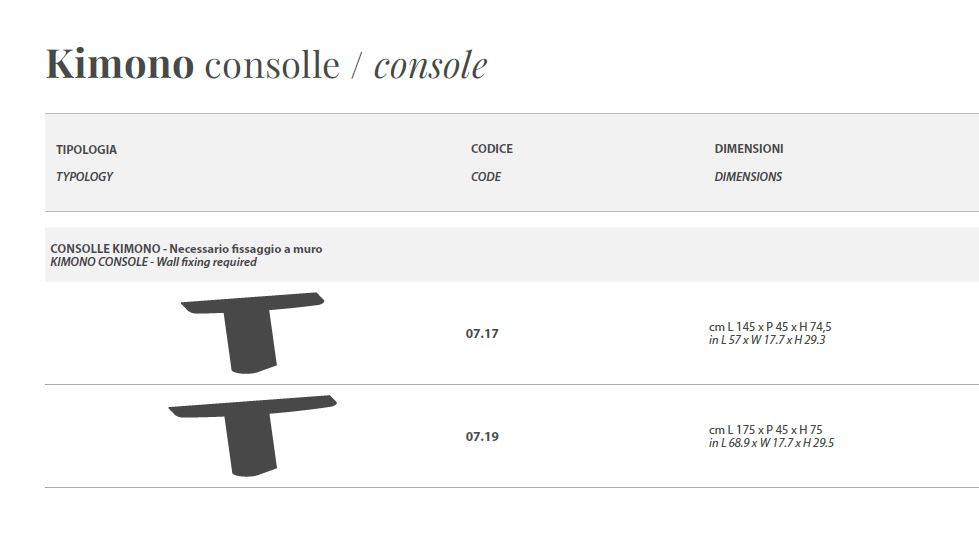Click the cm L 145 x P 45 dimensions
979x540 pixels.
click(770, 326)
